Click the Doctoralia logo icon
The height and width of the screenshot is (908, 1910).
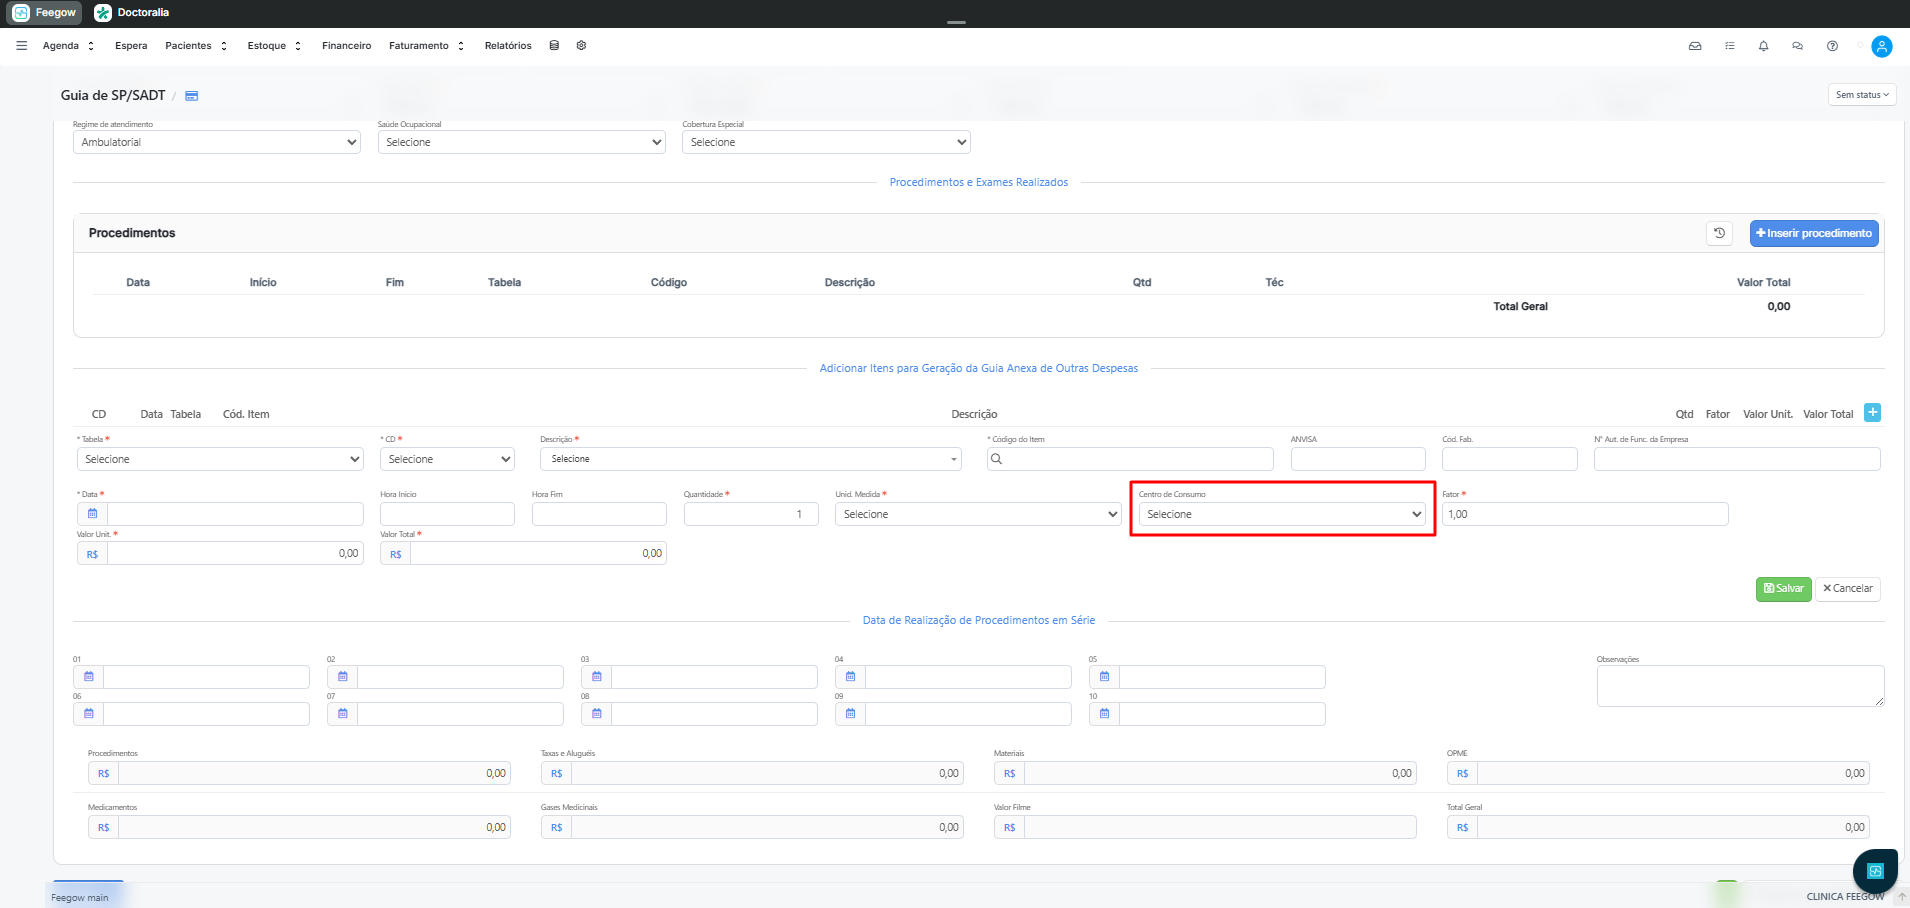103,13
